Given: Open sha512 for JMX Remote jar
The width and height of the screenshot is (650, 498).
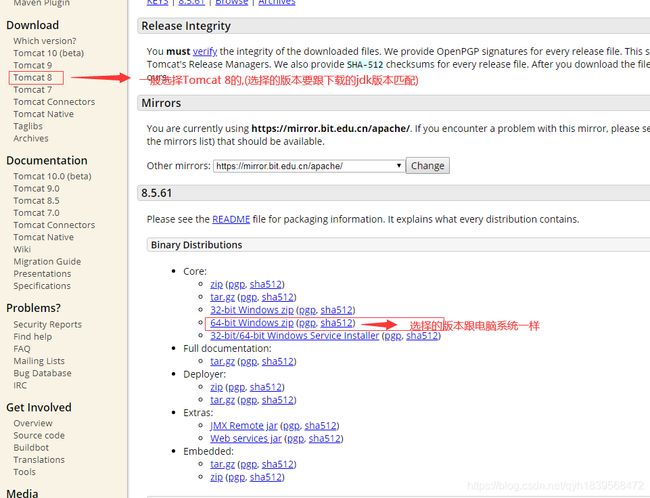Looking at the screenshot, I should [320, 426].
